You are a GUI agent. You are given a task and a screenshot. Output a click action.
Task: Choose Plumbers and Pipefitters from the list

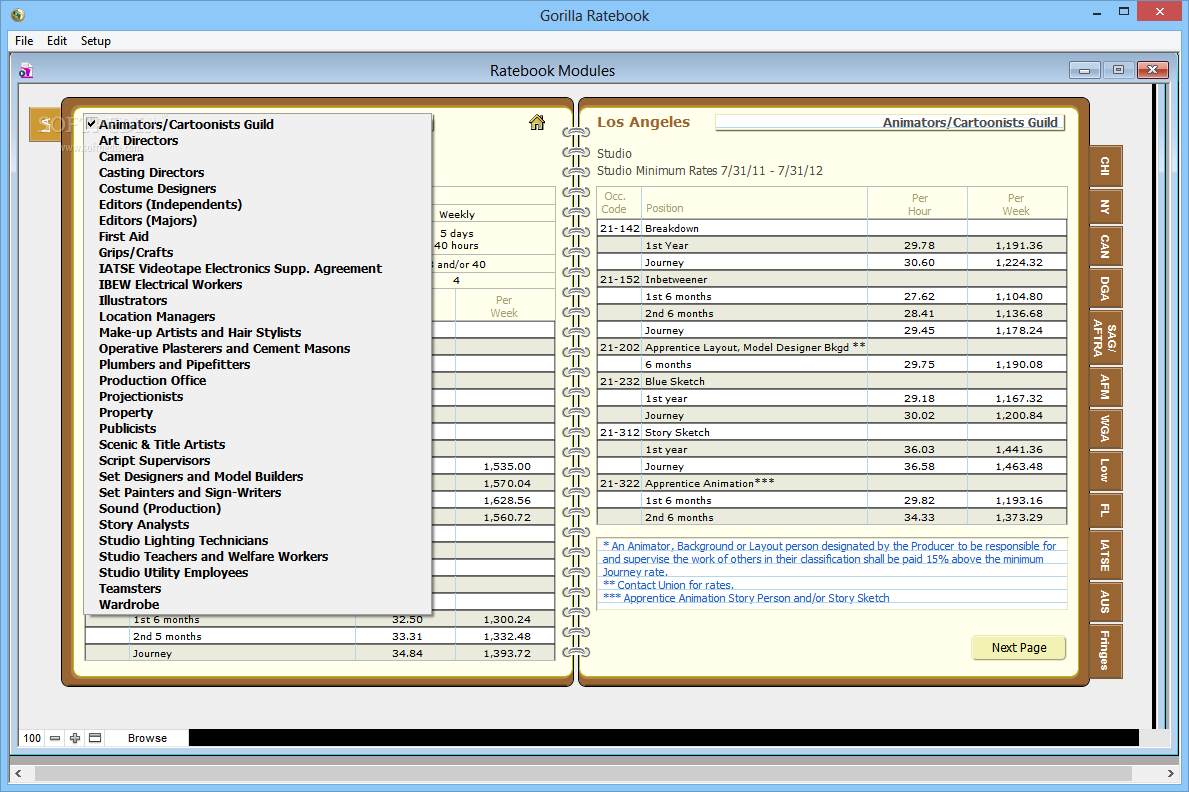[x=258, y=364]
